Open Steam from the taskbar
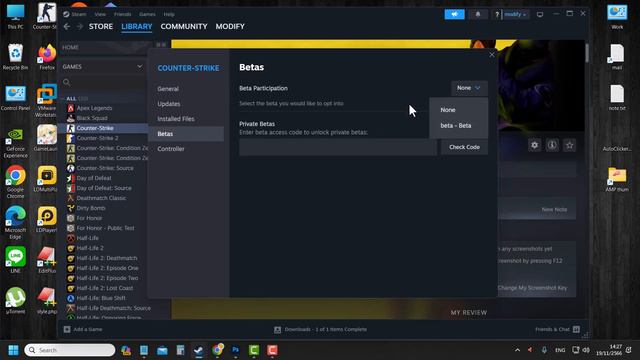 tap(199, 350)
